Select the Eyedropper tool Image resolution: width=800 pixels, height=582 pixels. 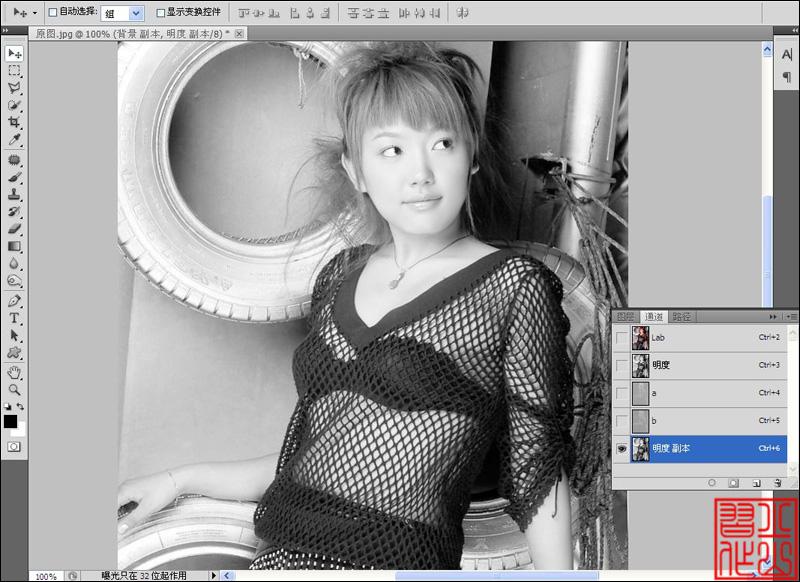coord(14,139)
